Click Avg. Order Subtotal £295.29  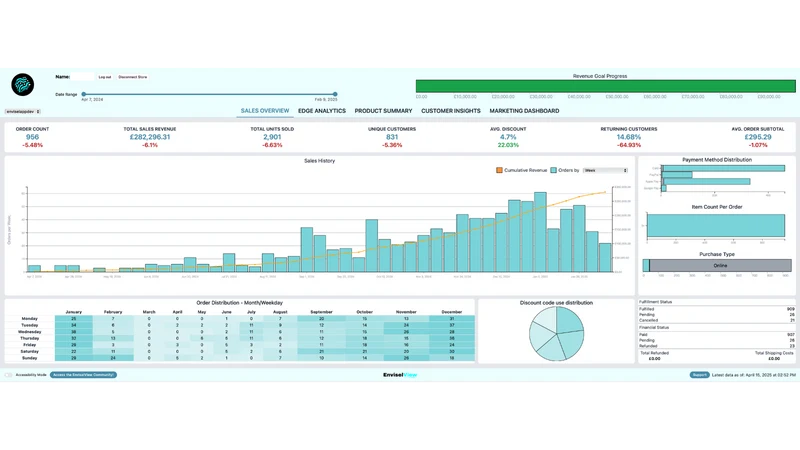click(x=758, y=137)
